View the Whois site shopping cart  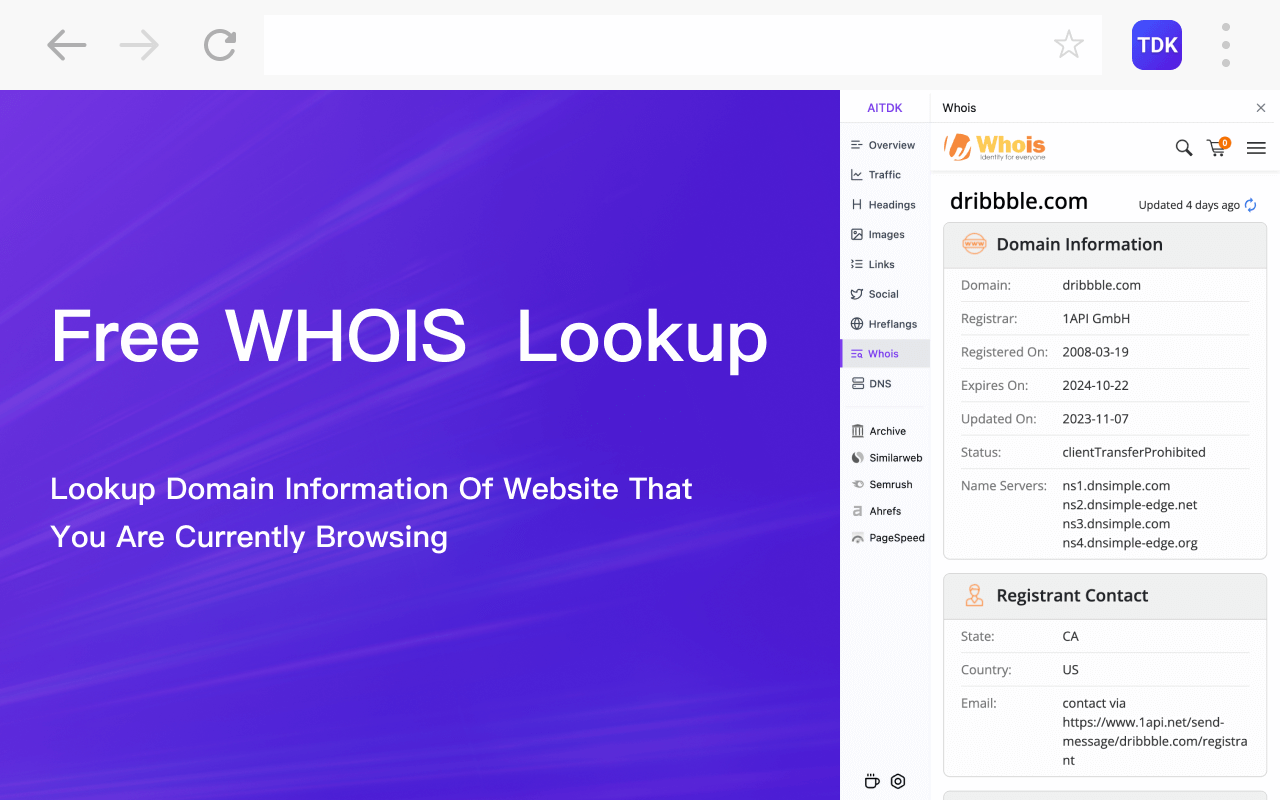tap(1217, 148)
